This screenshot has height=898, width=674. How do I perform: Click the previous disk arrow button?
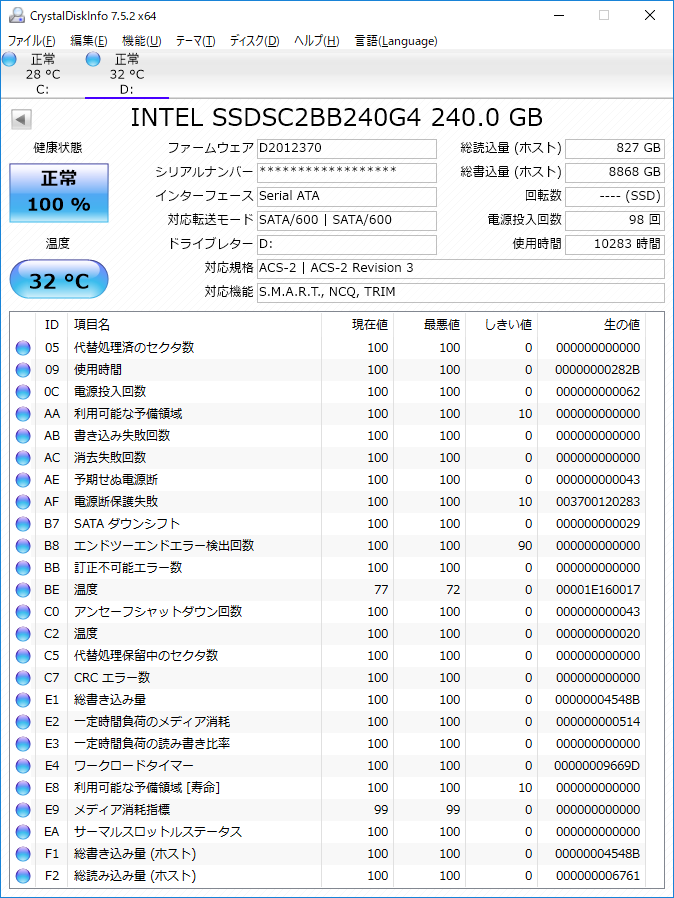21,120
